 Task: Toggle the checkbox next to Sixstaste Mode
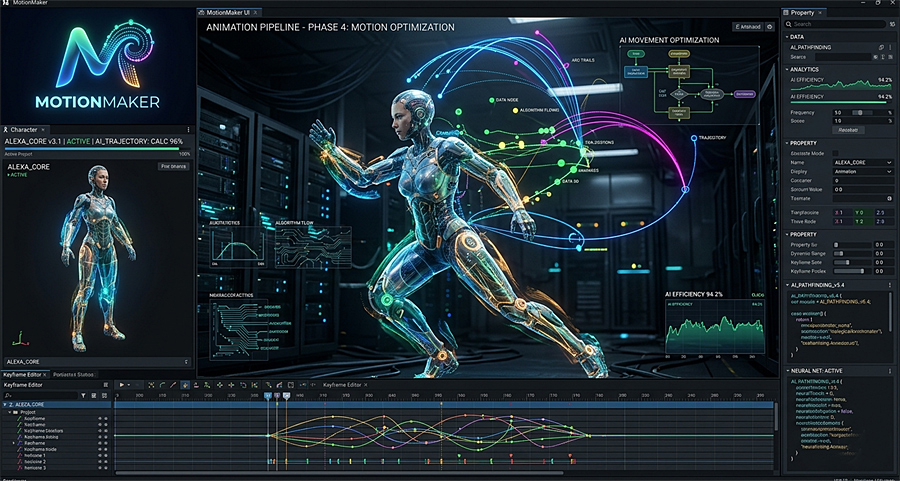835,153
